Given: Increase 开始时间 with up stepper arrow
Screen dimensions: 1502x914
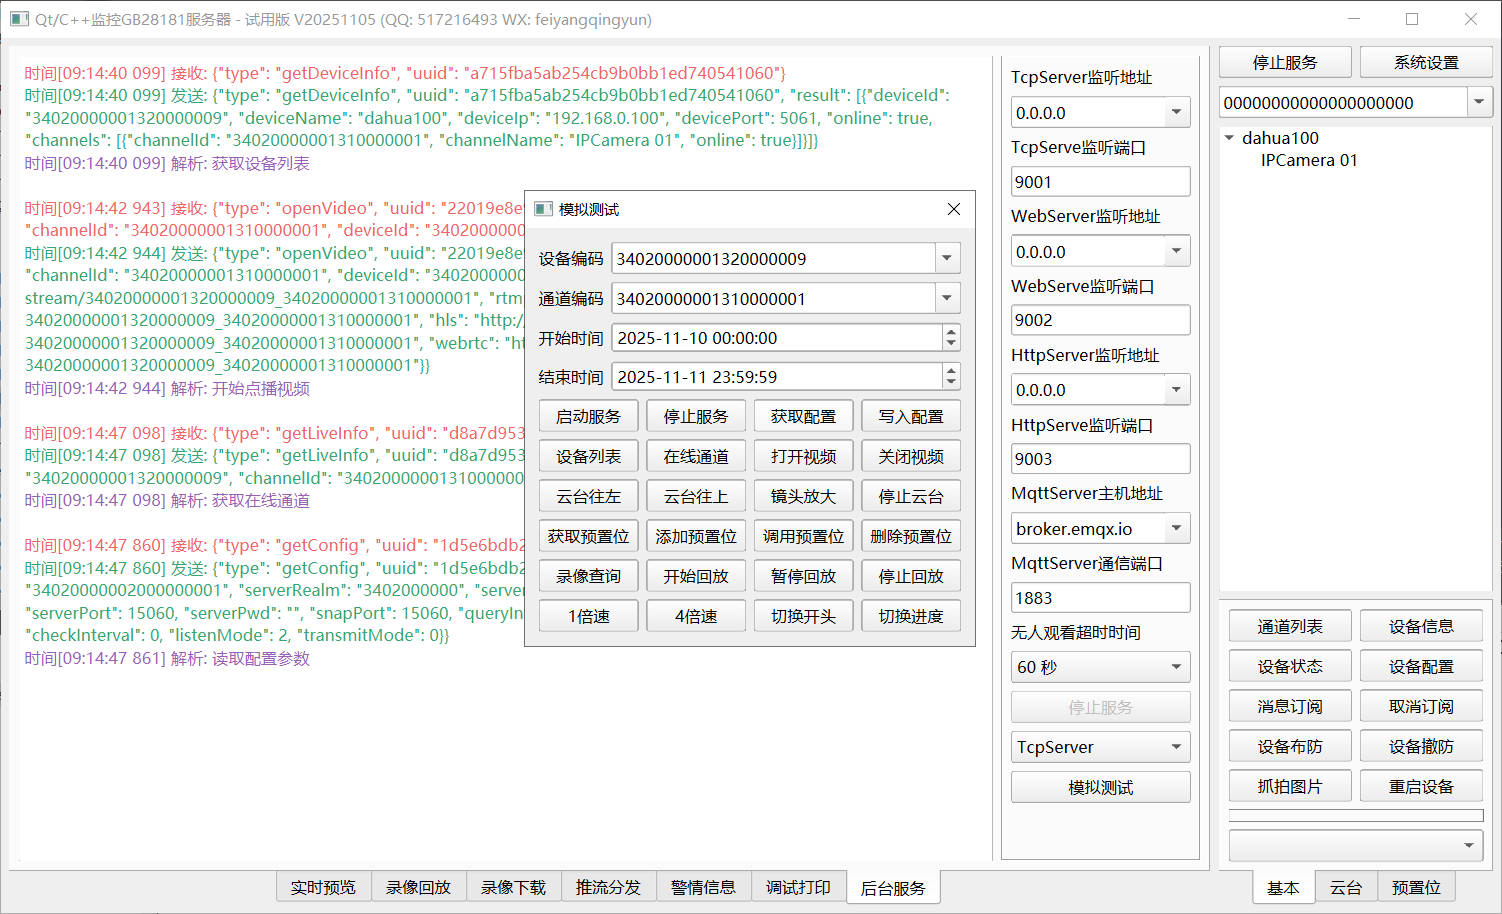Looking at the screenshot, I should pyautogui.click(x=951, y=331).
